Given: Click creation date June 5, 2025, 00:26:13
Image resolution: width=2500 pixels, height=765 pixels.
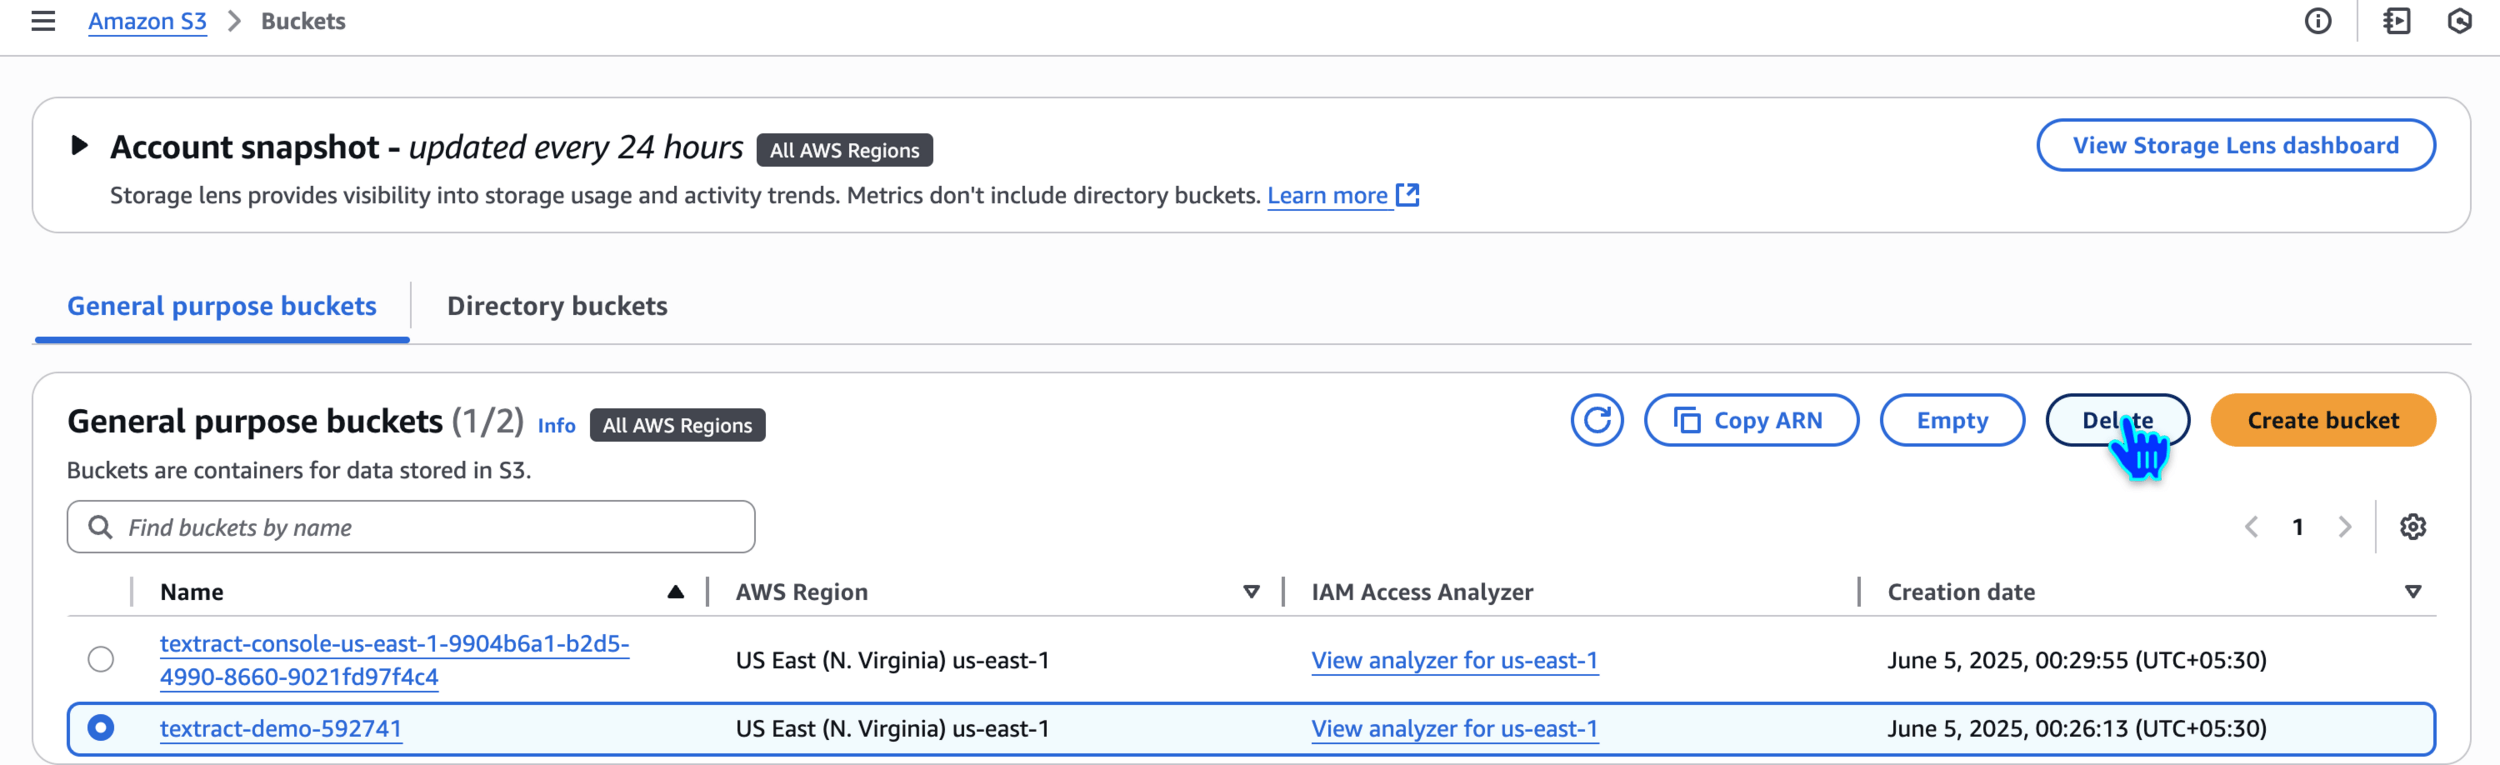Looking at the screenshot, I should click(2076, 728).
